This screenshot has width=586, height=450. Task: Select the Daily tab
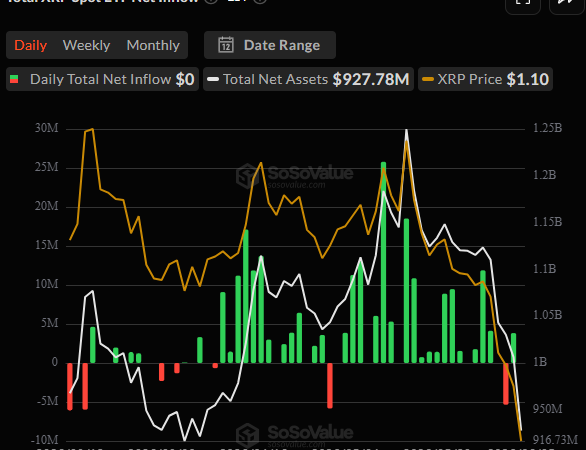(x=31, y=45)
